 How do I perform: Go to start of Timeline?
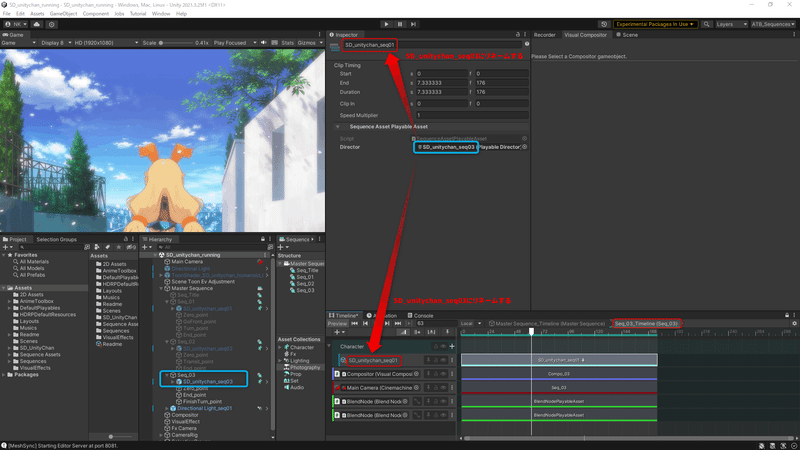[x=355, y=323]
